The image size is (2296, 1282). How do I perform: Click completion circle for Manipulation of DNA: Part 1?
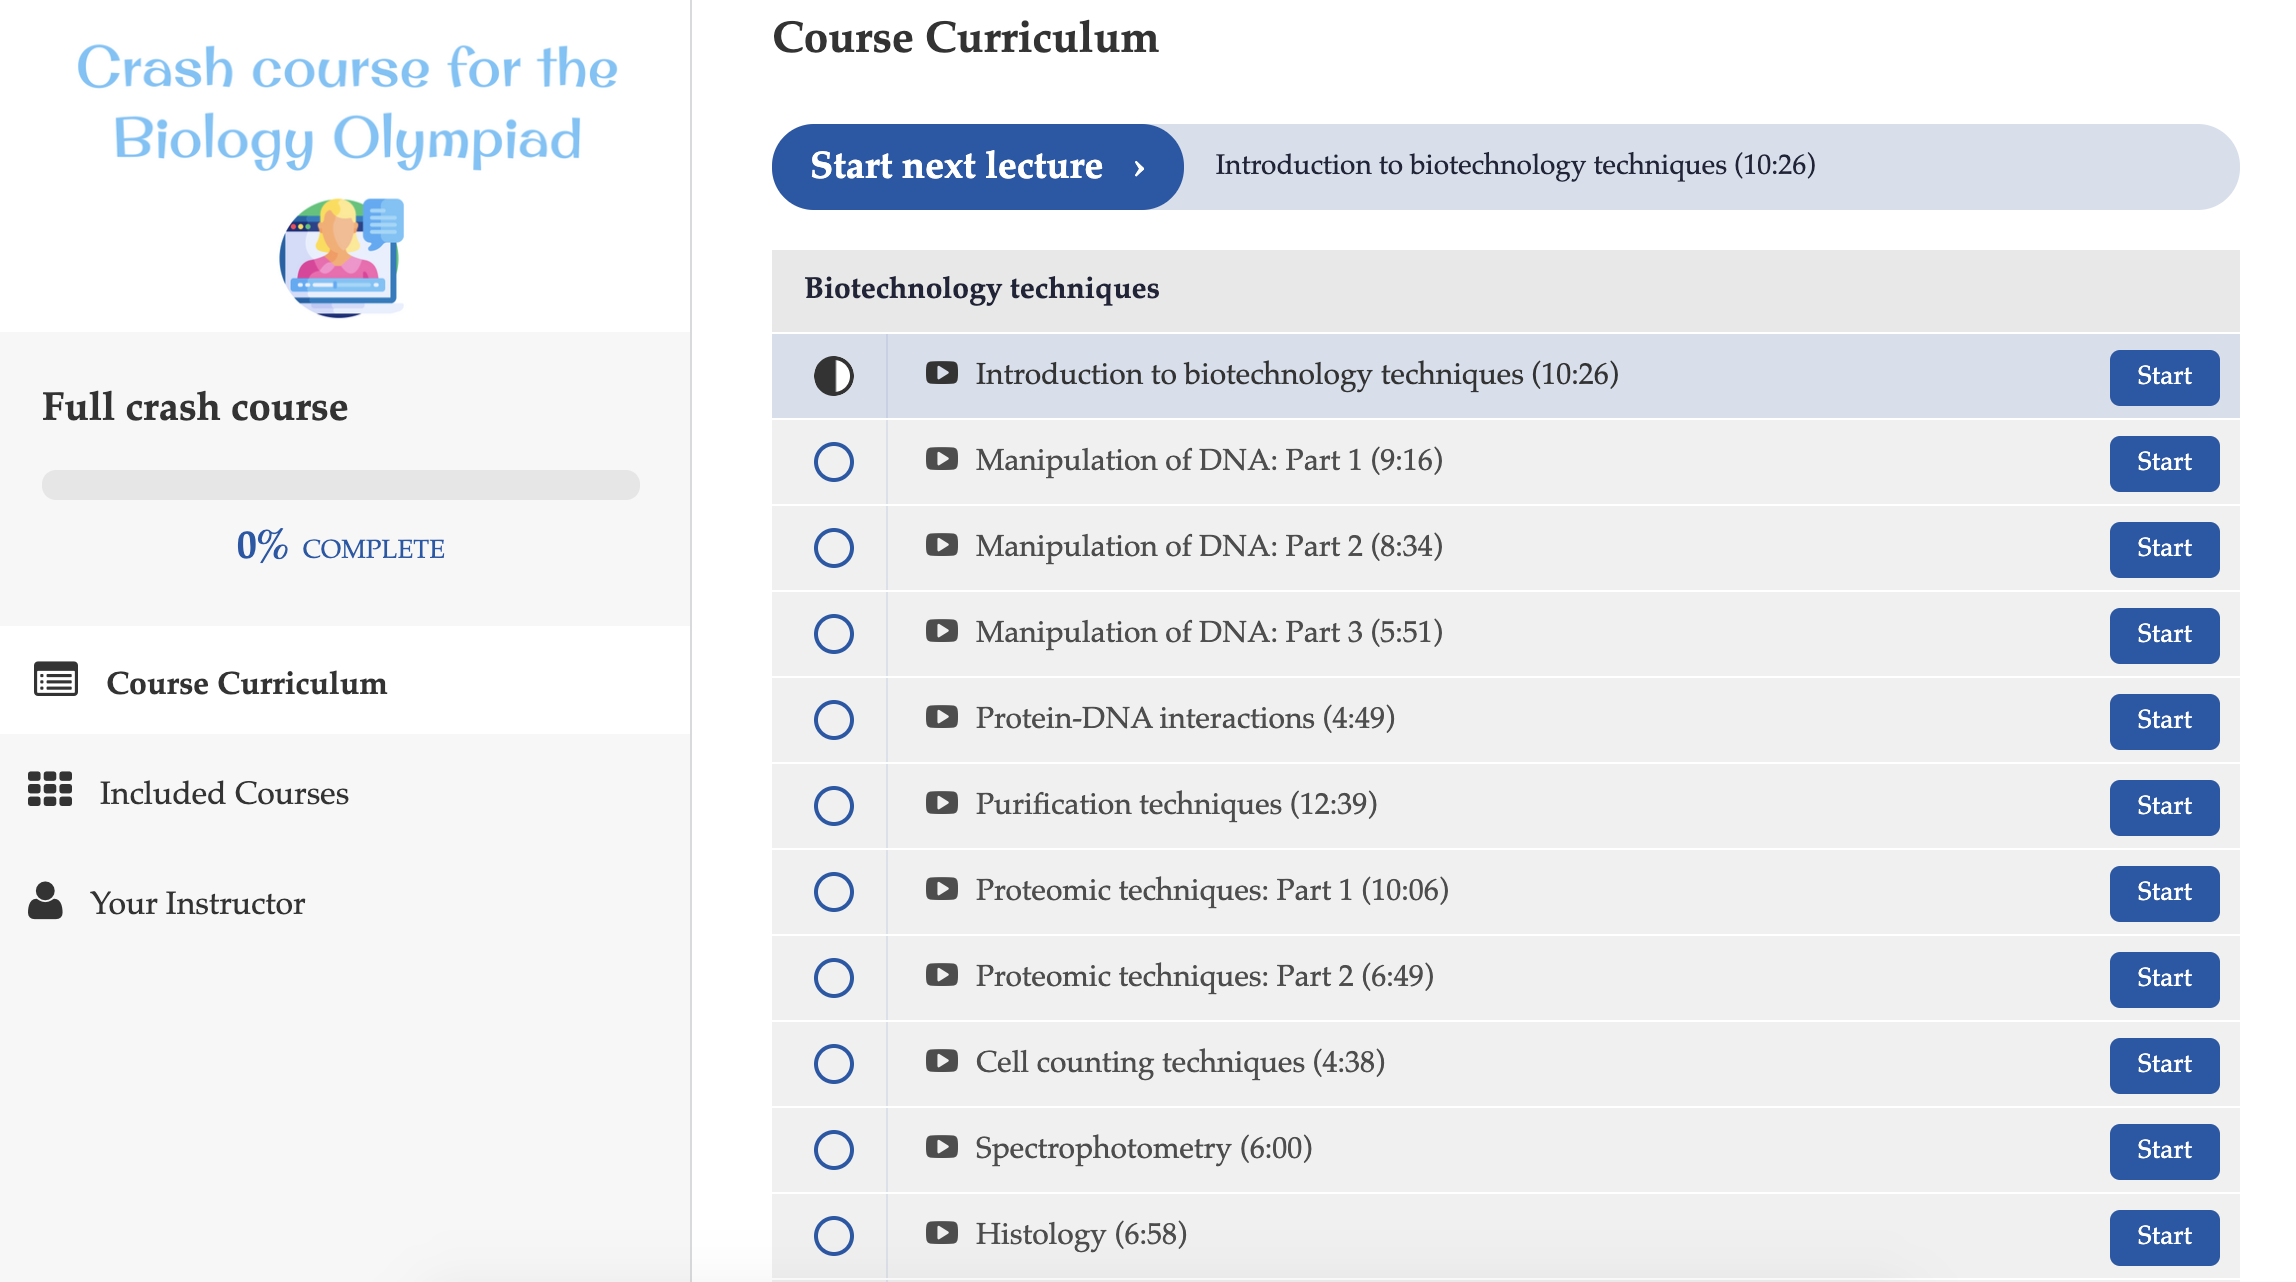click(x=833, y=462)
